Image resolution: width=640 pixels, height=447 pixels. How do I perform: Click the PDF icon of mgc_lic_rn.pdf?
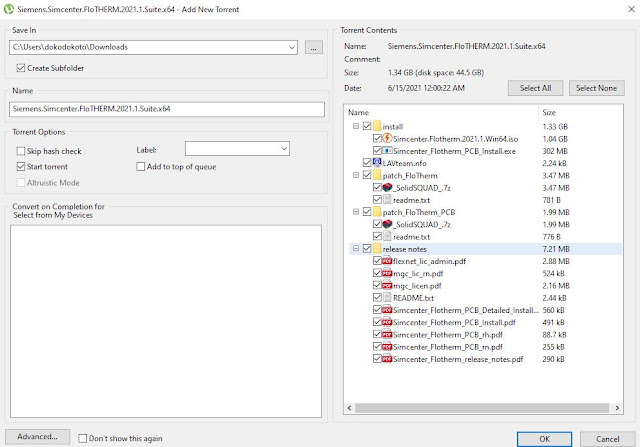(387, 273)
